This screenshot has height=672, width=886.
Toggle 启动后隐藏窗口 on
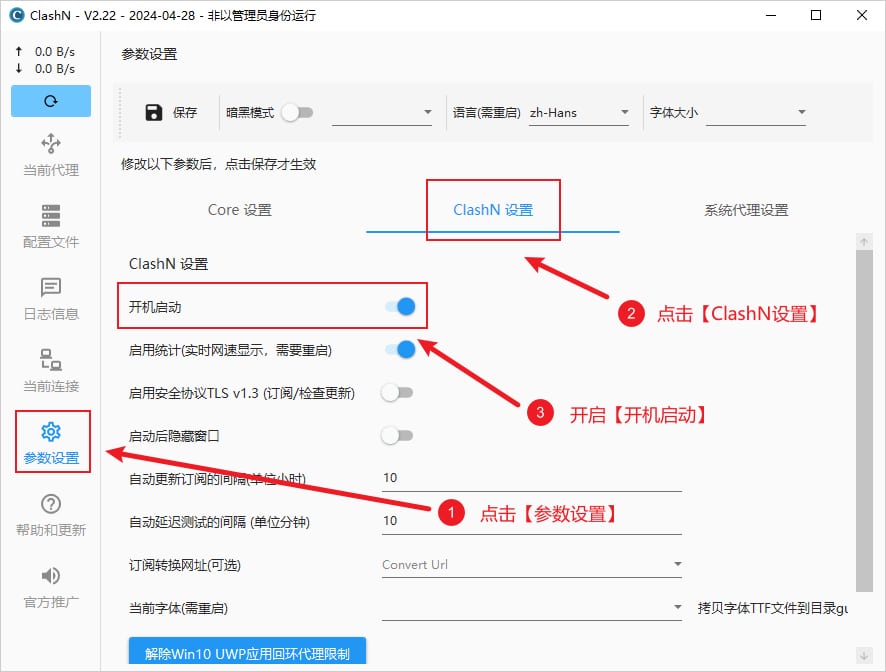(x=397, y=435)
